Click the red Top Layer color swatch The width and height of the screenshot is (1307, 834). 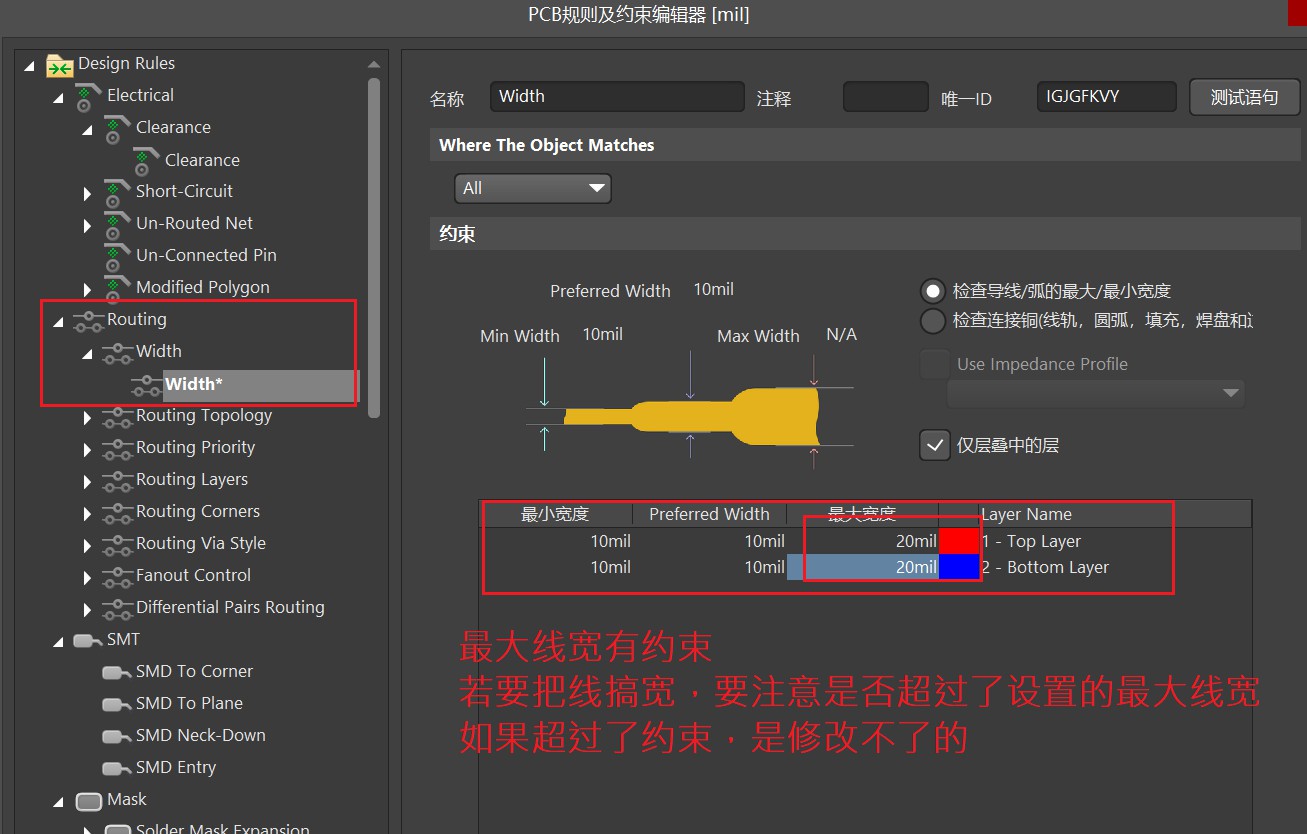pos(957,541)
